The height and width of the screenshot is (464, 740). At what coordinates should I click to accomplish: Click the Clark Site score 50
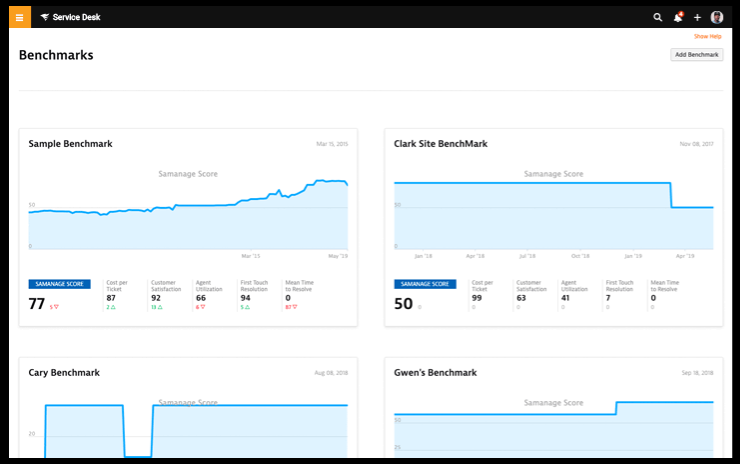point(404,304)
